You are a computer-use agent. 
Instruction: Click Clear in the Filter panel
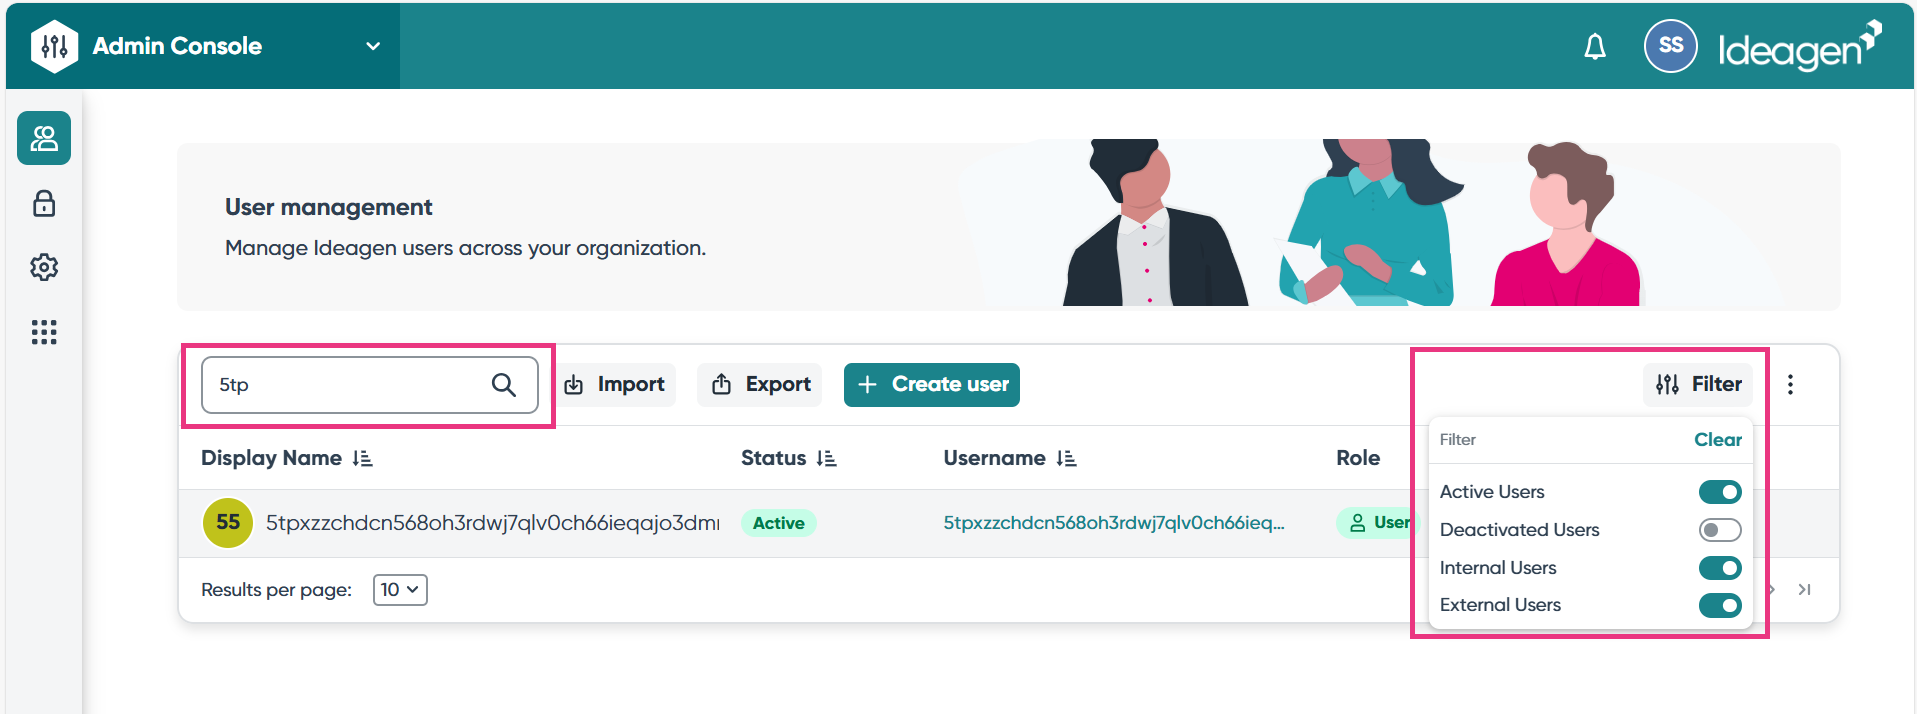1717,440
